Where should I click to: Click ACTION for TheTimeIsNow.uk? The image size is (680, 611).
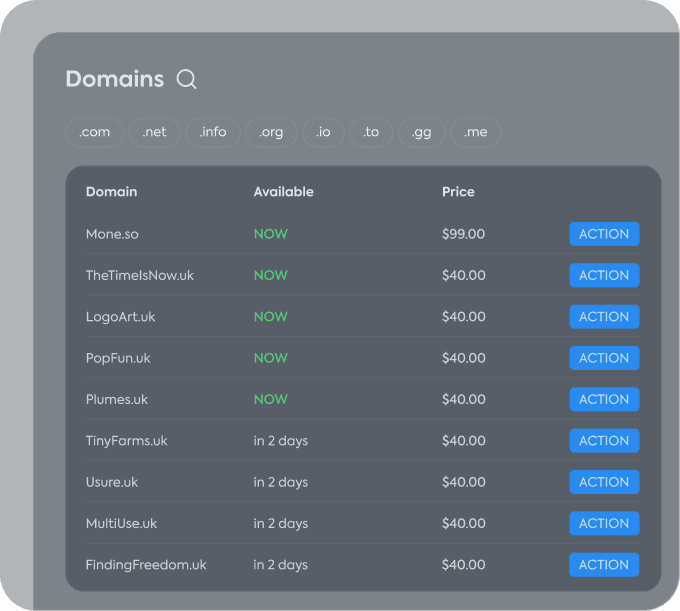604,275
